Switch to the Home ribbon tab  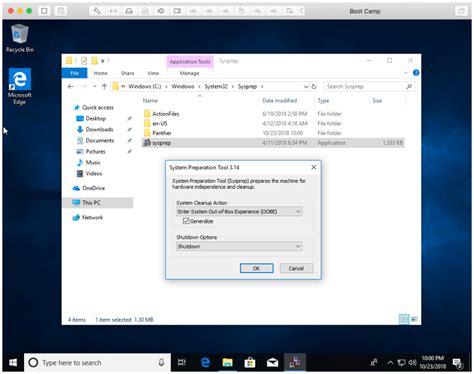pyautogui.click(x=100, y=73)
